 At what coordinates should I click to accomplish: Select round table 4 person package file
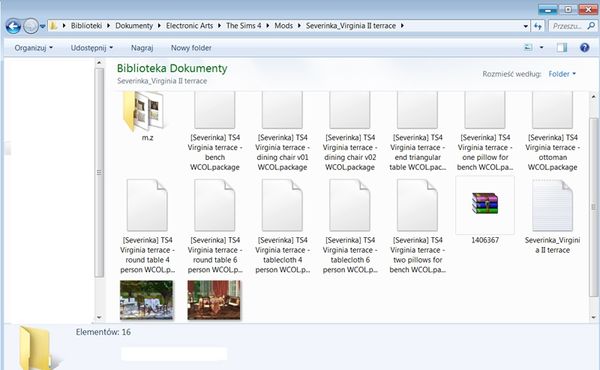coord(147,227)
